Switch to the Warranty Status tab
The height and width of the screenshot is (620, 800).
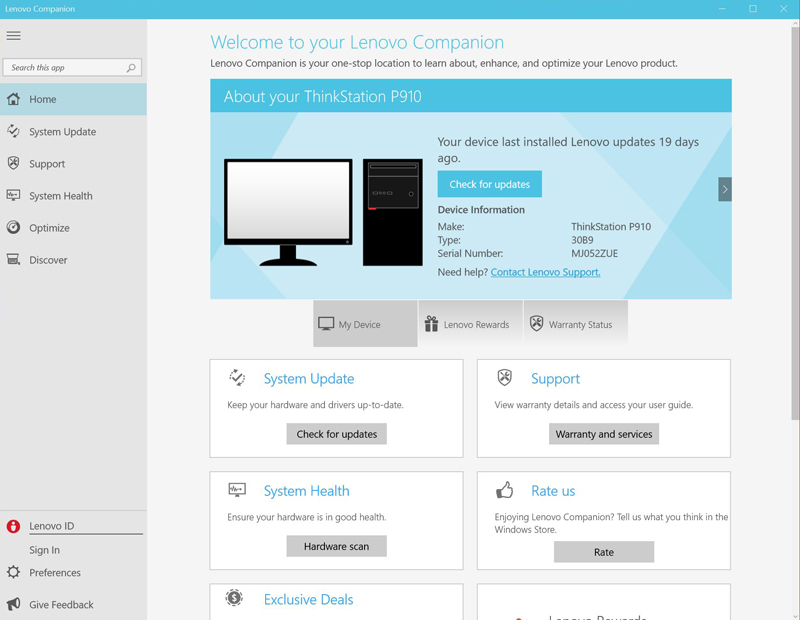[x=576, y=324]
